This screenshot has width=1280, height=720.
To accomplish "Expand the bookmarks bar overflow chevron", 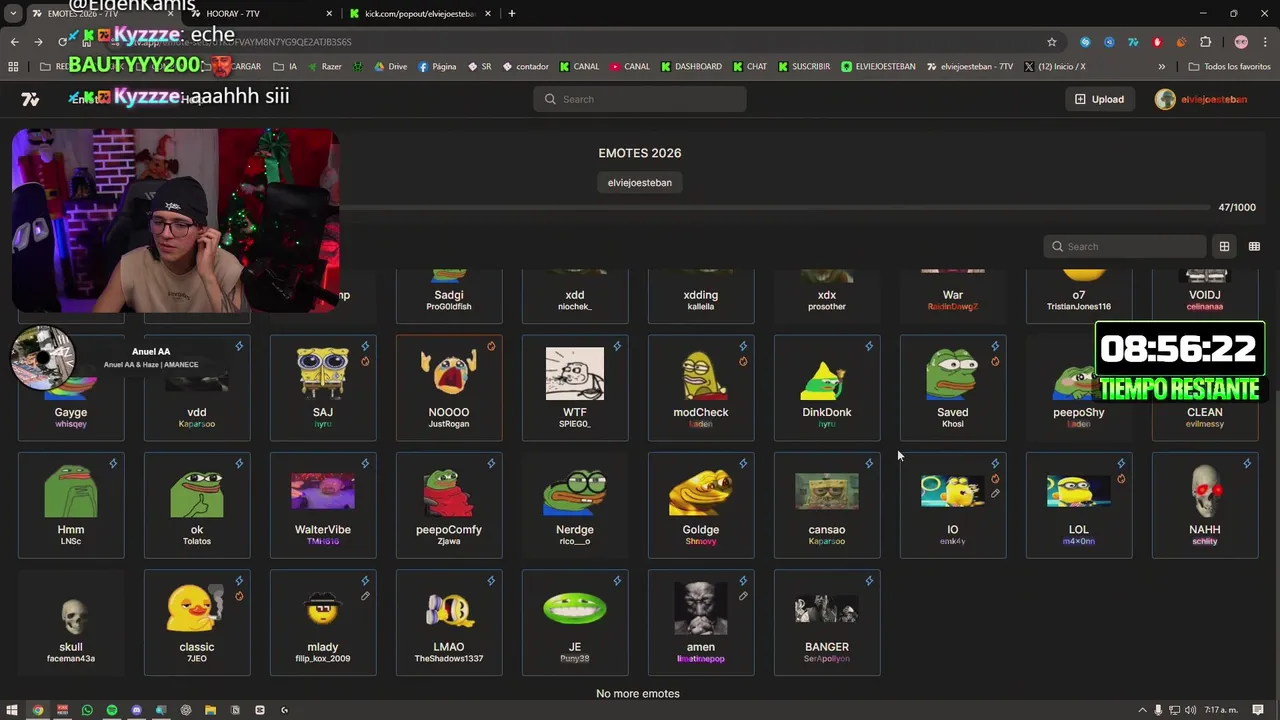I will pos(1161,67).
